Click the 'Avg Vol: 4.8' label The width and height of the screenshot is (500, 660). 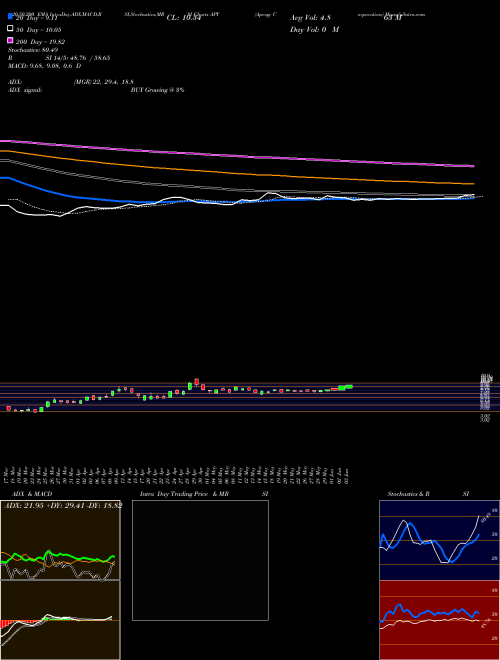(310, 18)
